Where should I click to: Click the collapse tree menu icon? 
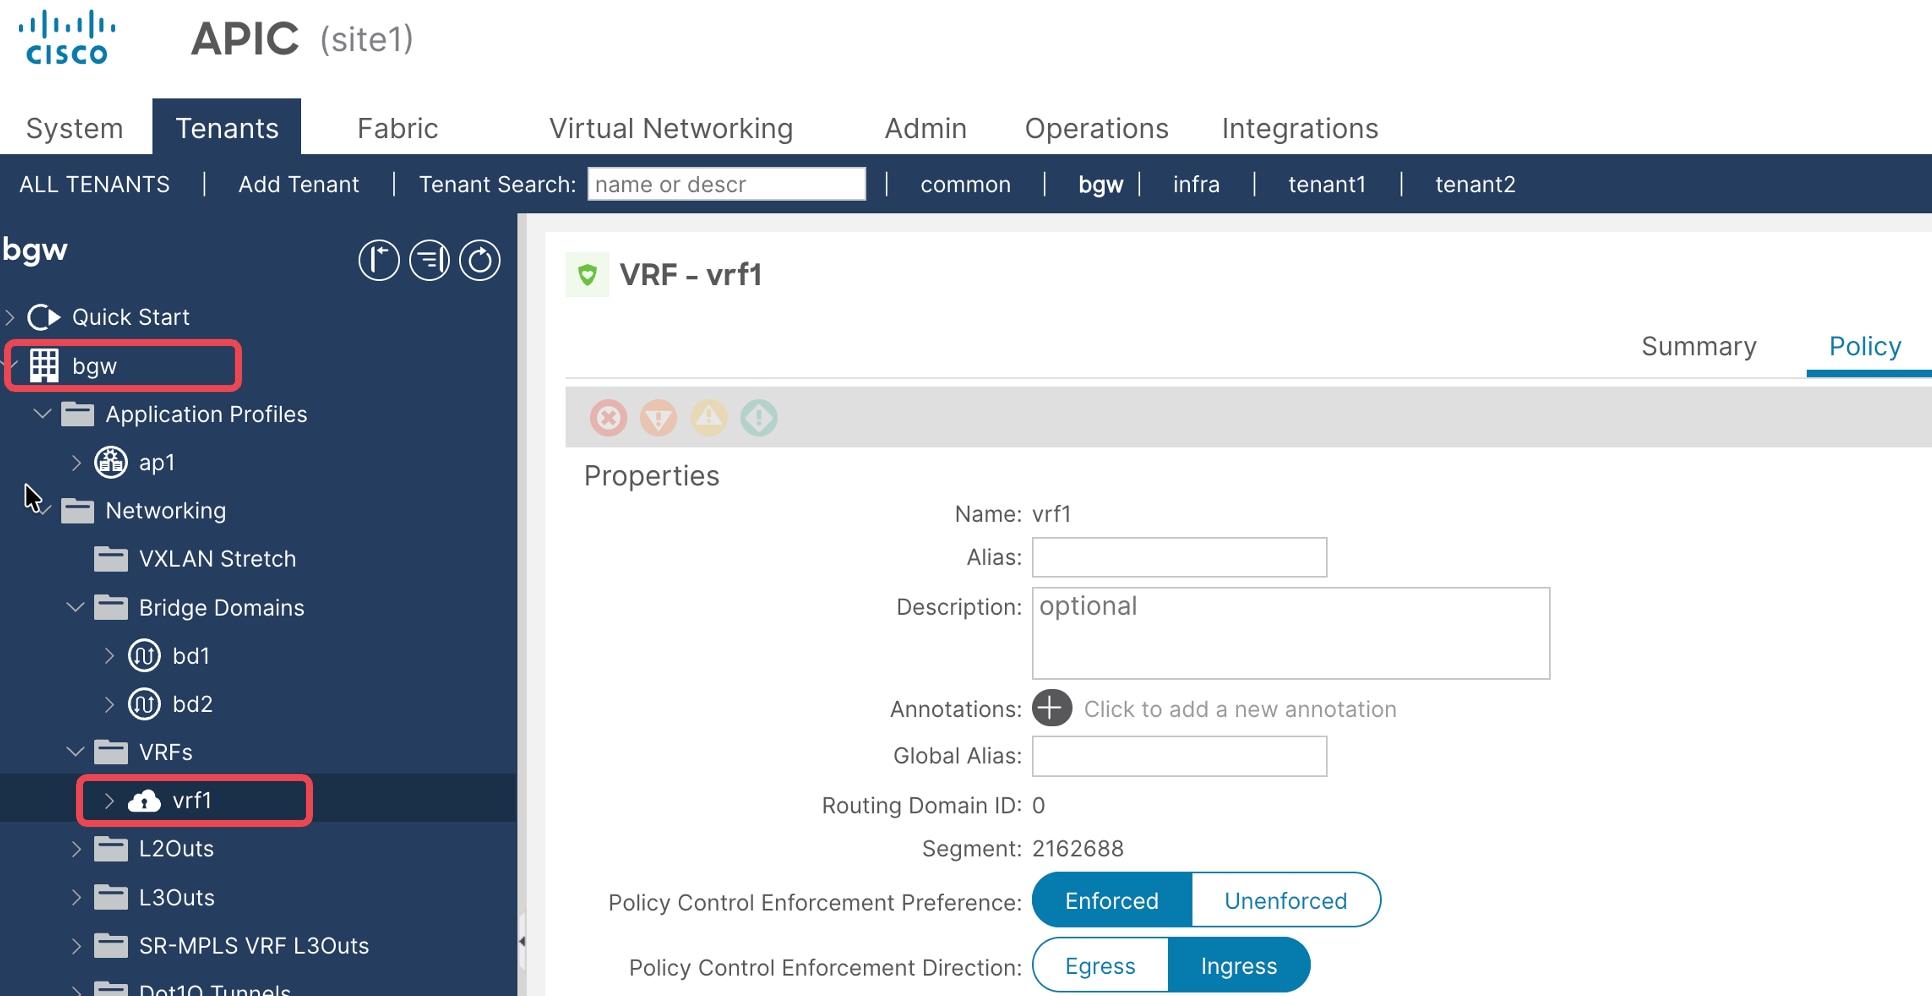[x=430, y=260]
